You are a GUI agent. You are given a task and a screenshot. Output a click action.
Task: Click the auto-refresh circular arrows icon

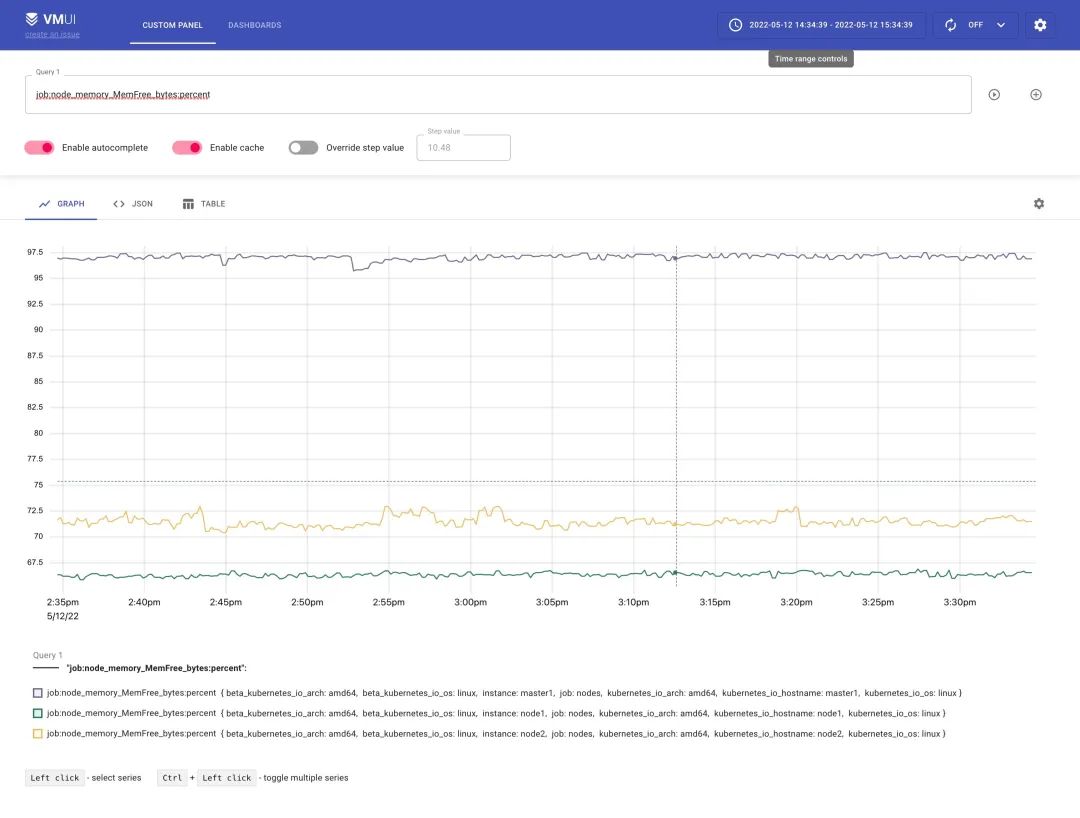click(x=951, y=25)
